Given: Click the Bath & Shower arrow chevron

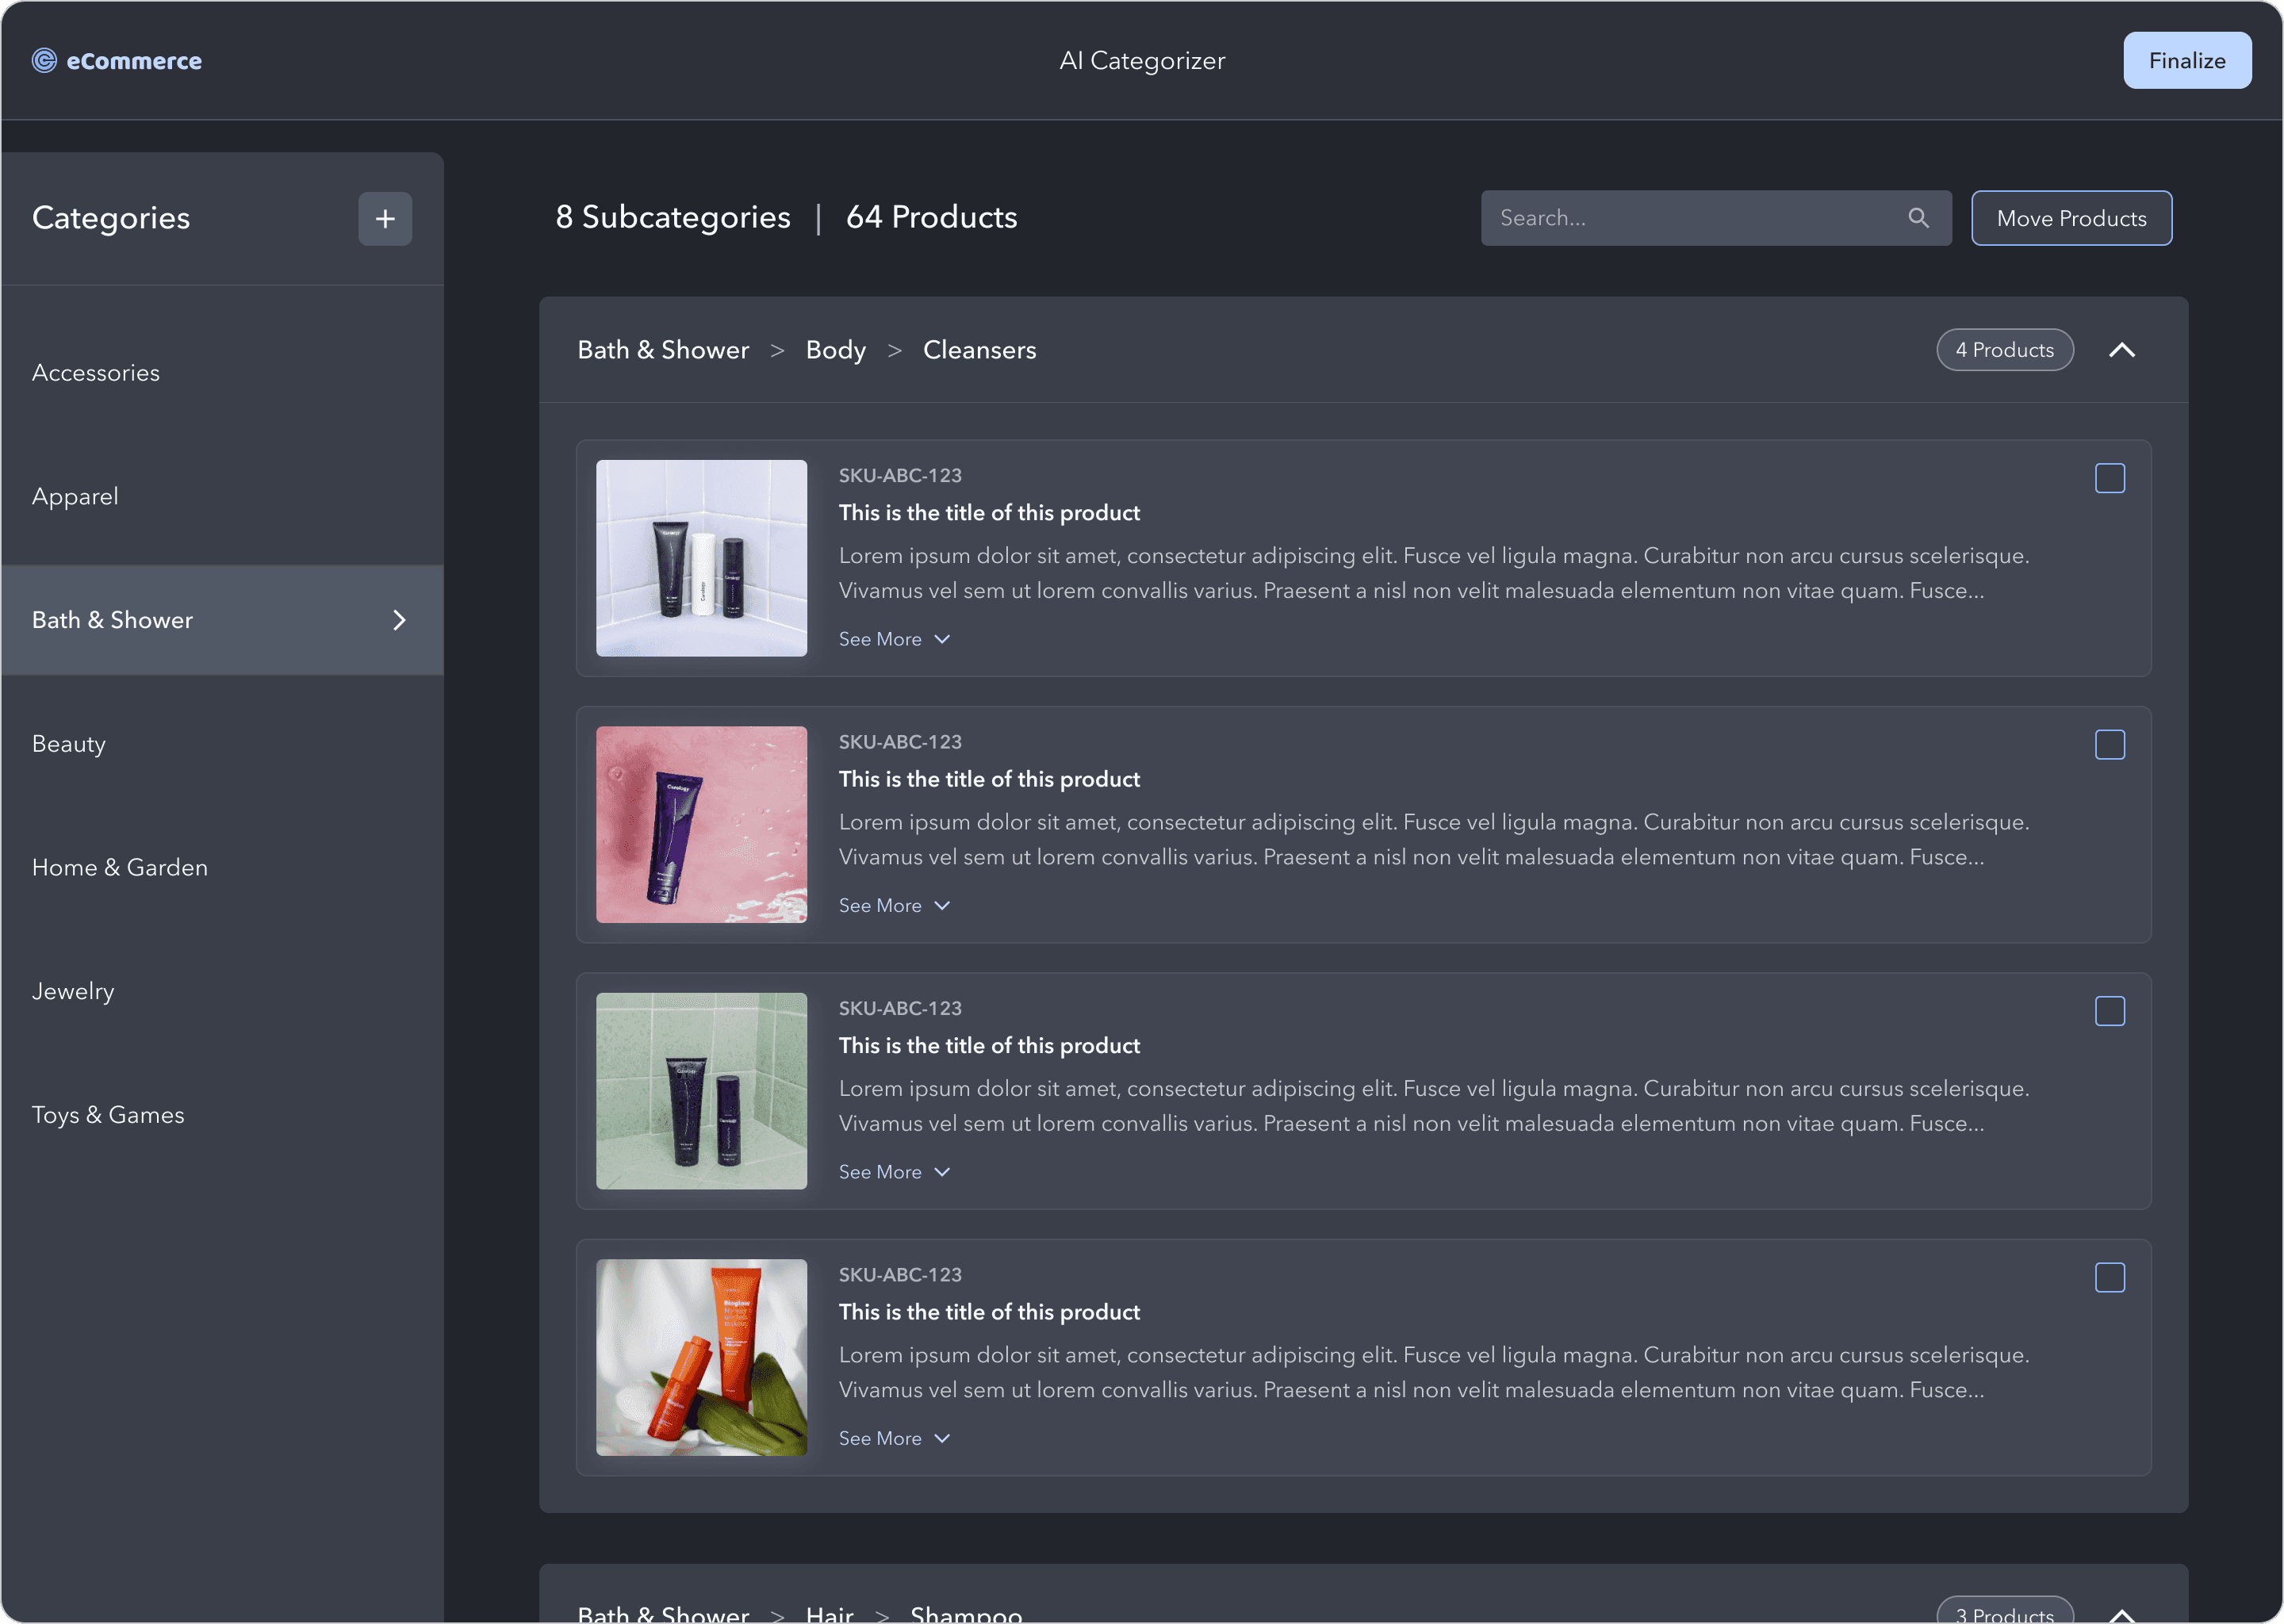Looking at the screenshot, I should pos(399,620).
